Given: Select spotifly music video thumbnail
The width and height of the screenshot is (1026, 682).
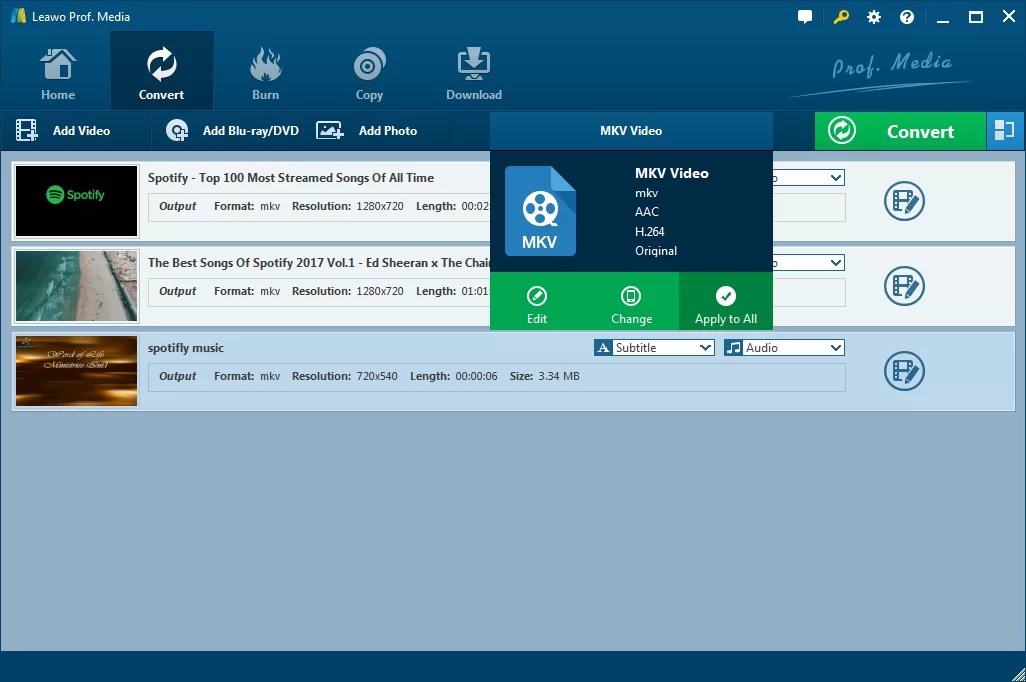Looking at the screenshot, I should click(77, 371).
